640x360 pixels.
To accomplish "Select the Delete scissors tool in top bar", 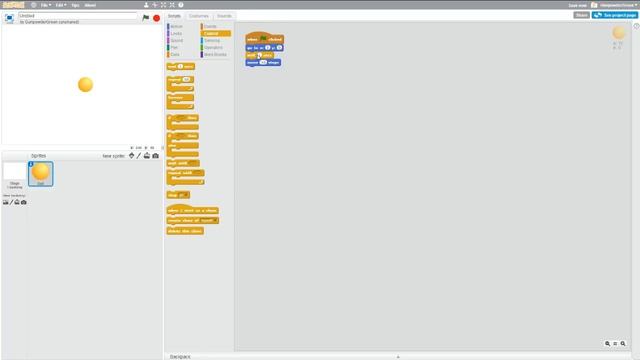I will 155,5.
